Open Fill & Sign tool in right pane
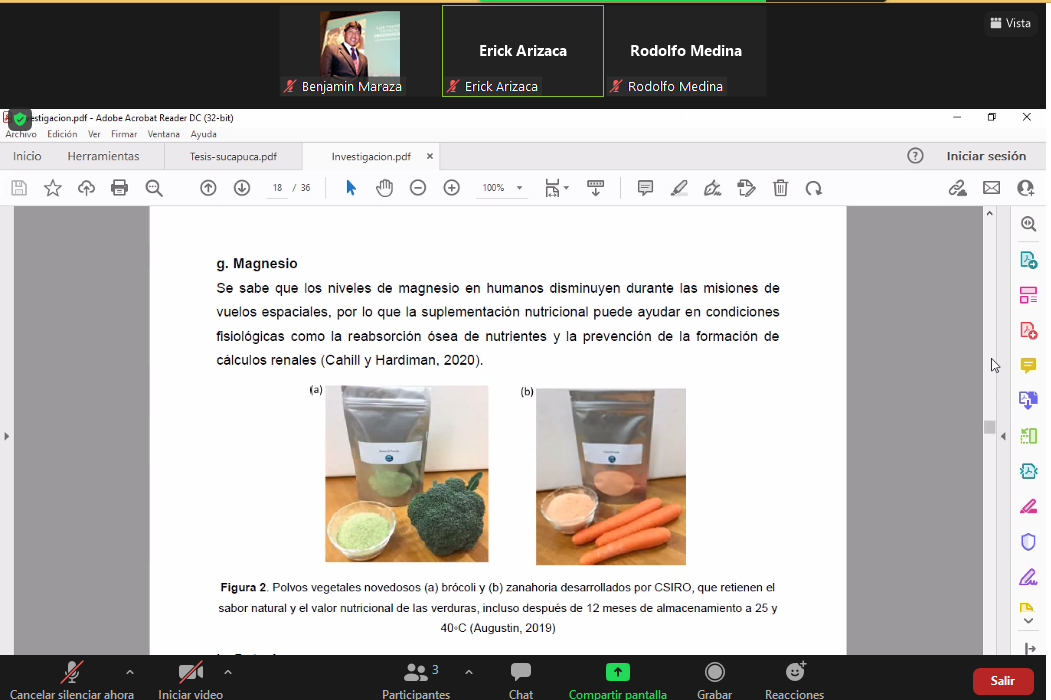Screen dimensions: 1051x700 coord(1028,577)
